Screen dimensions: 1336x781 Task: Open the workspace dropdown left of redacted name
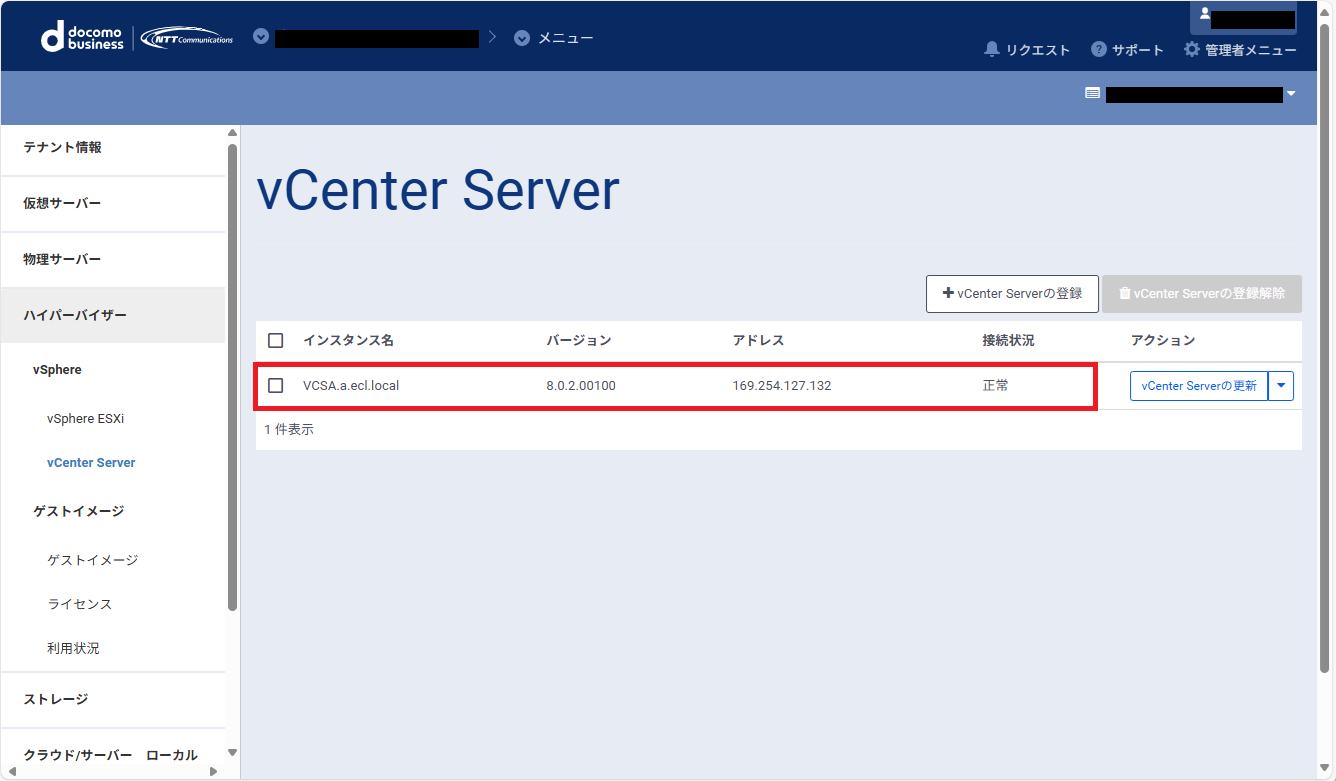click(x=261, y=37)
